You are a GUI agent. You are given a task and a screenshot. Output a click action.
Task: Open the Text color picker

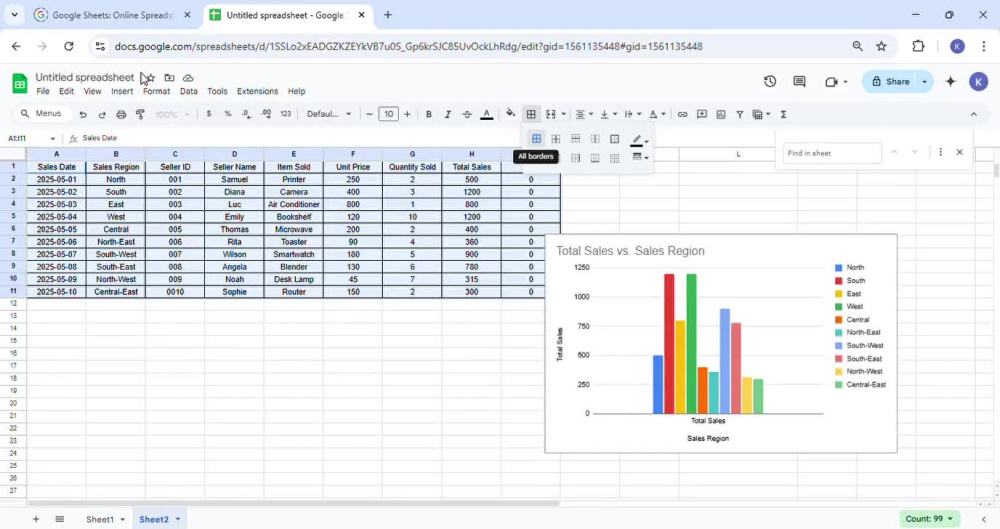pos(487,114)
